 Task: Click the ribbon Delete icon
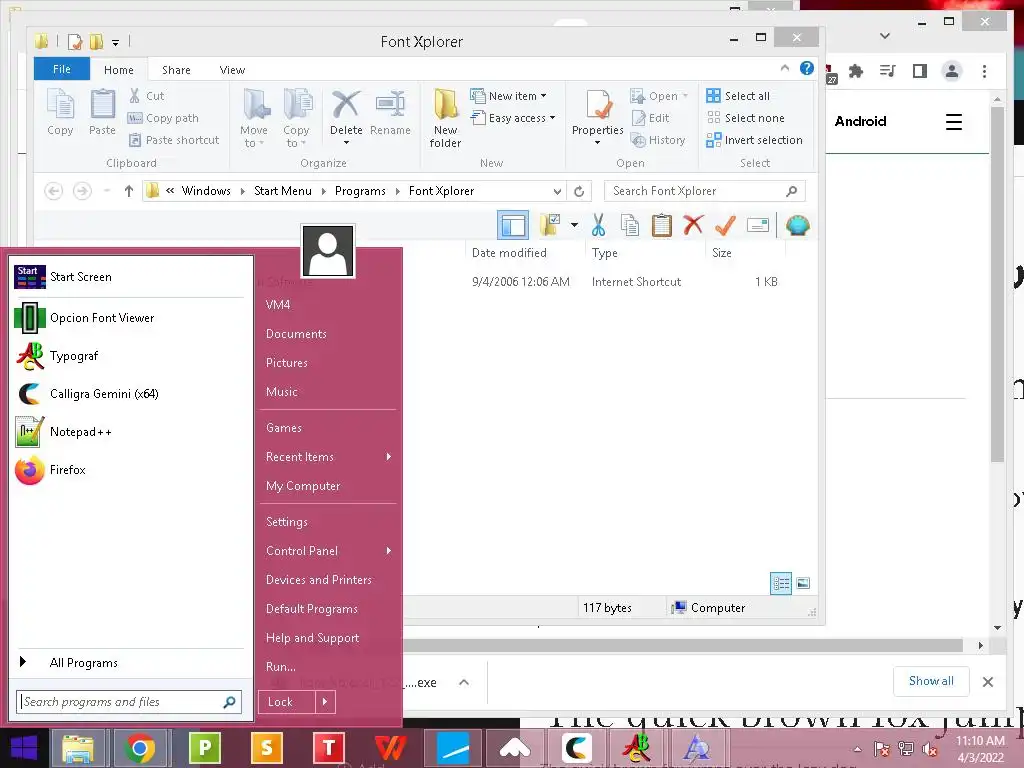click(x=345, y=104)
